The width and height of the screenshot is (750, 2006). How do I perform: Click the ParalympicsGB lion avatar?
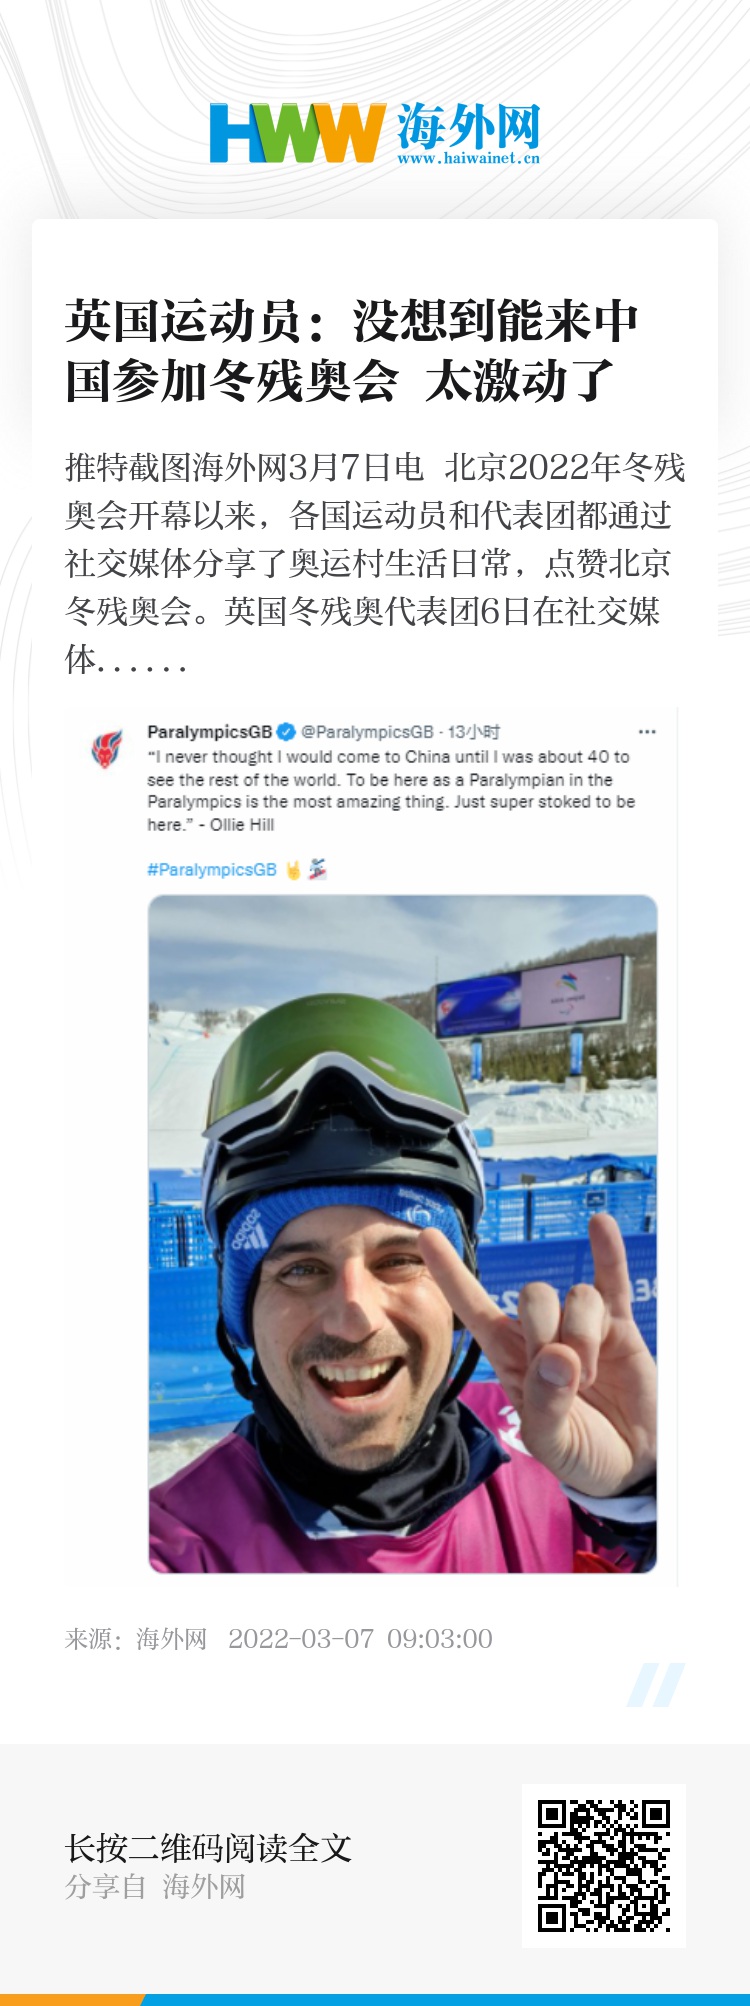pyautogui.click(x=107, y=748)
